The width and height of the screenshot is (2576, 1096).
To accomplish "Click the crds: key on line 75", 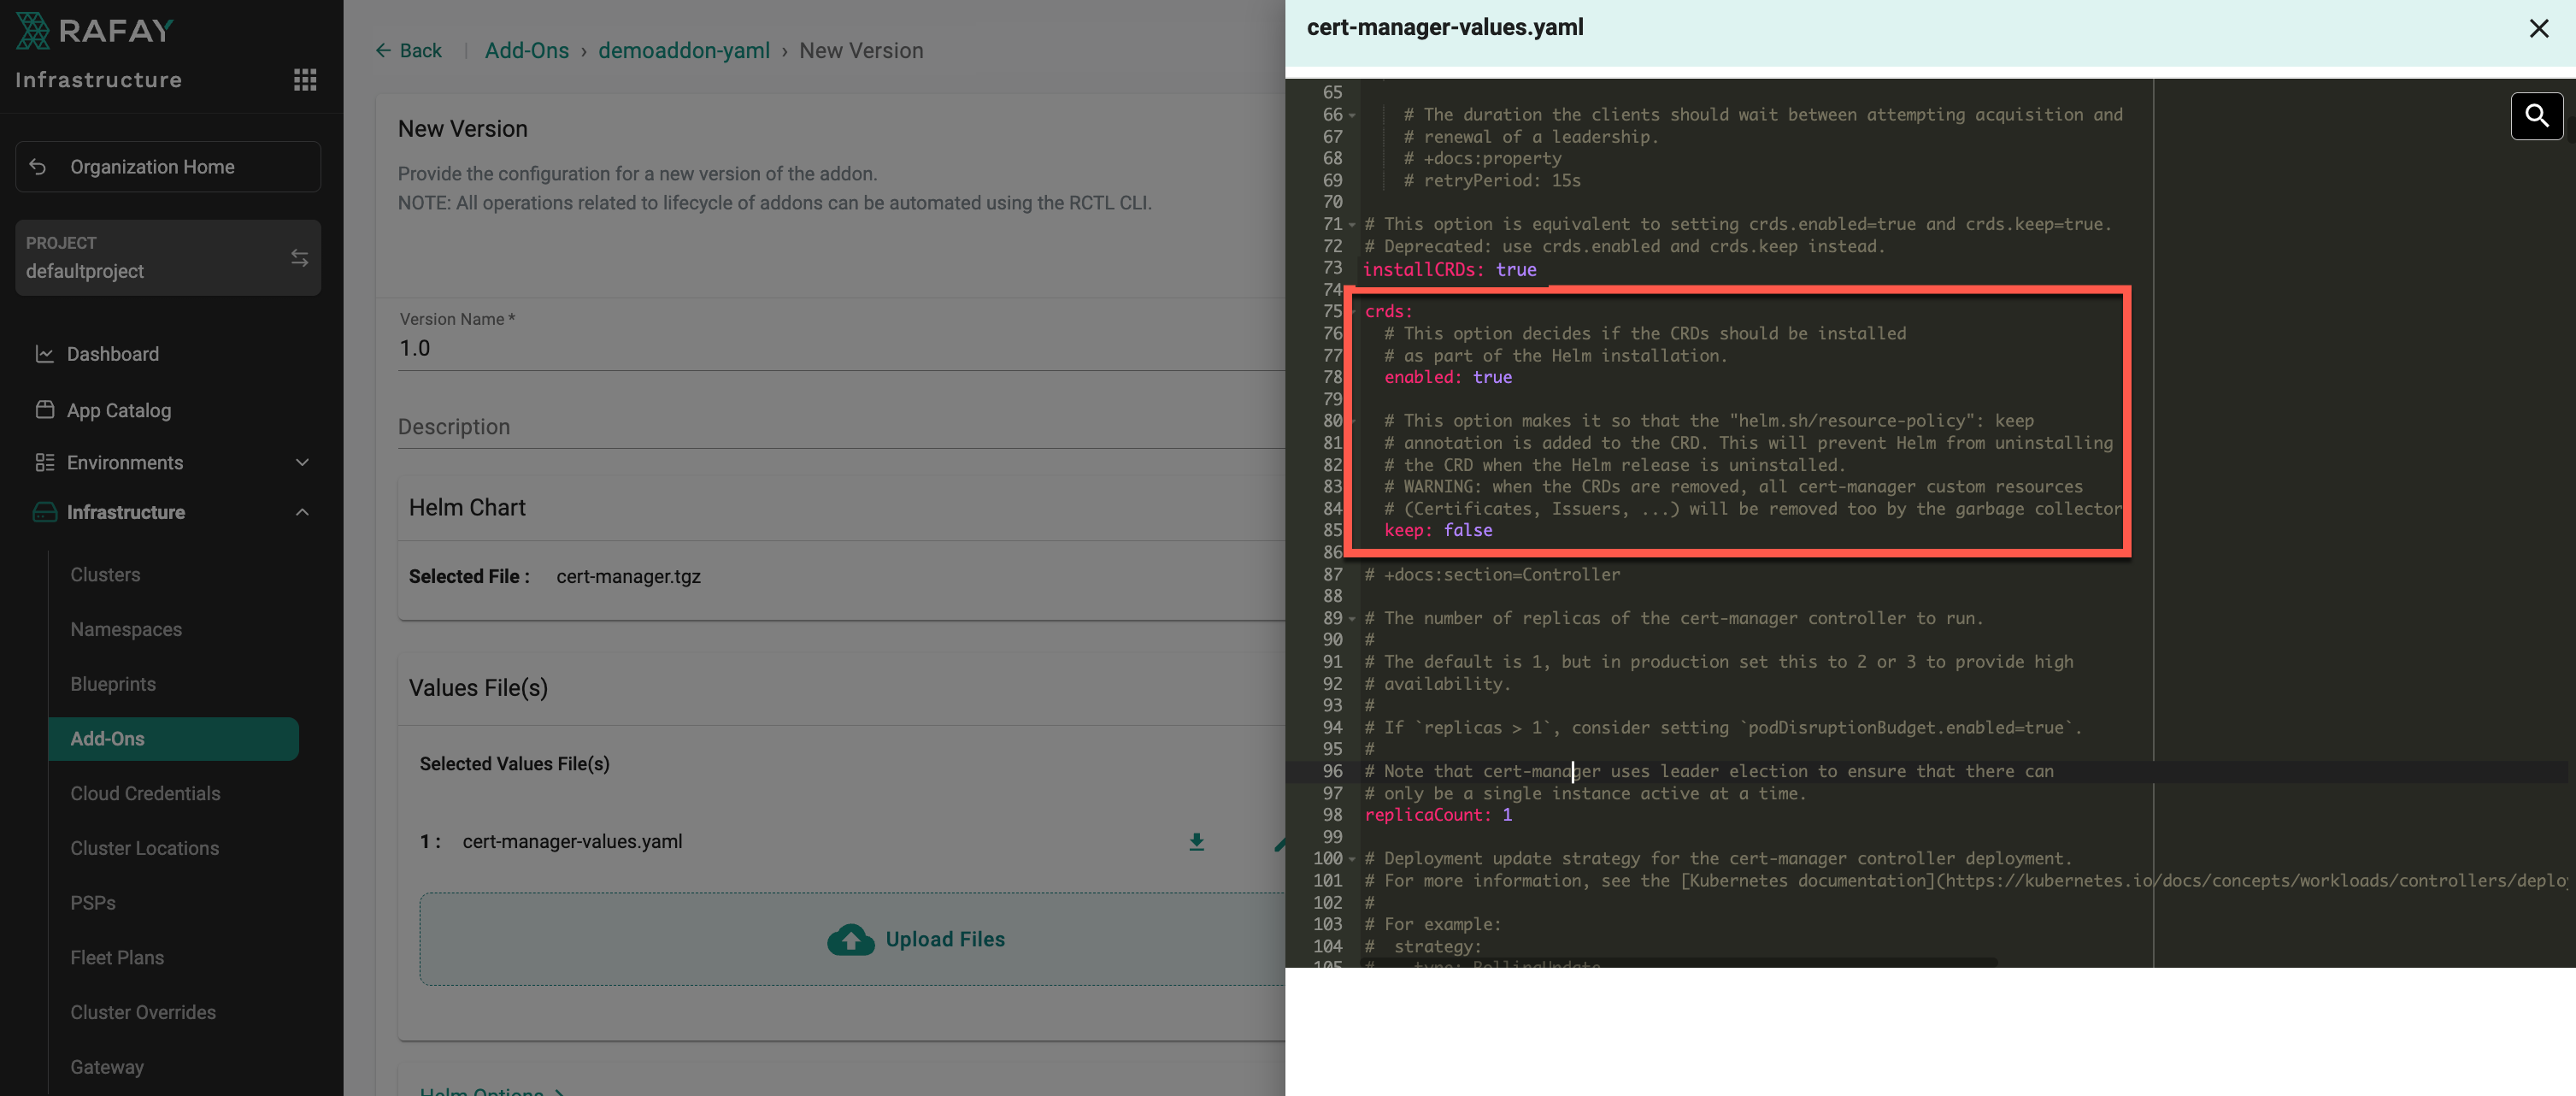I will (x=1389, y=312).
